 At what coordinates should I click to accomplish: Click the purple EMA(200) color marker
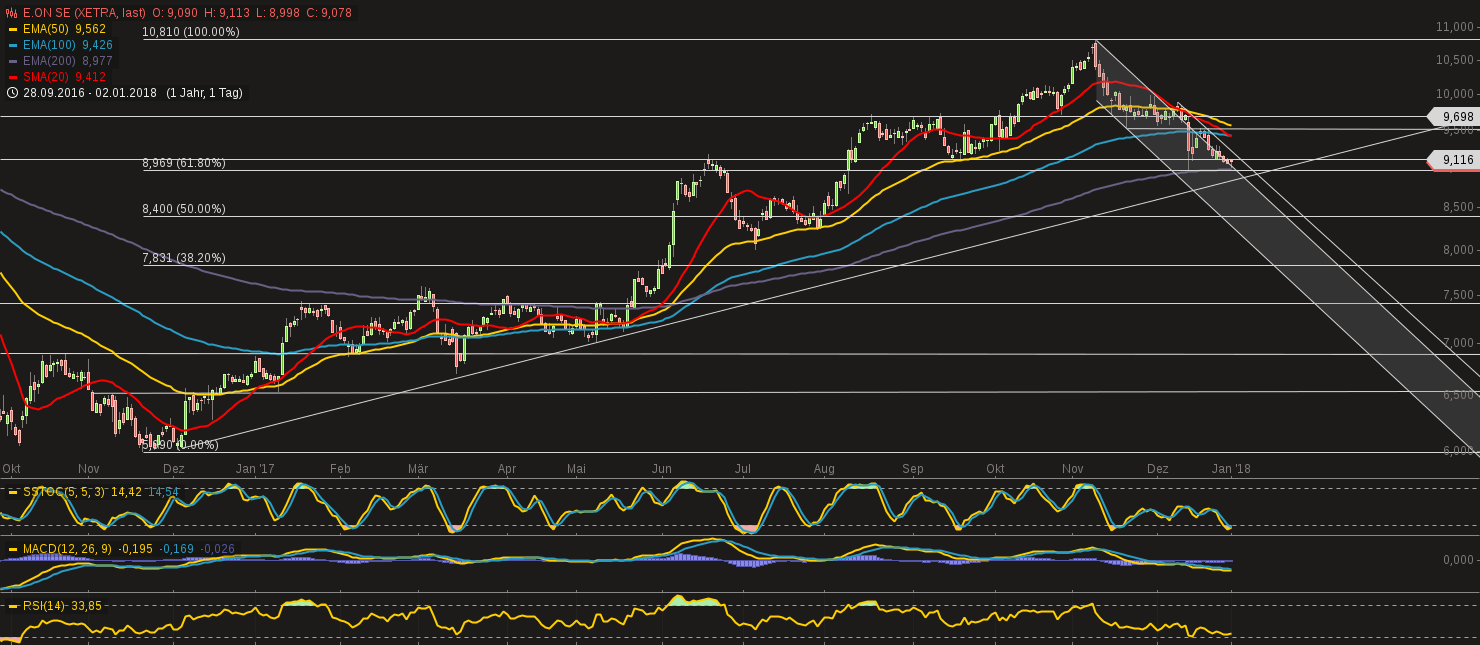click(12, 61)
